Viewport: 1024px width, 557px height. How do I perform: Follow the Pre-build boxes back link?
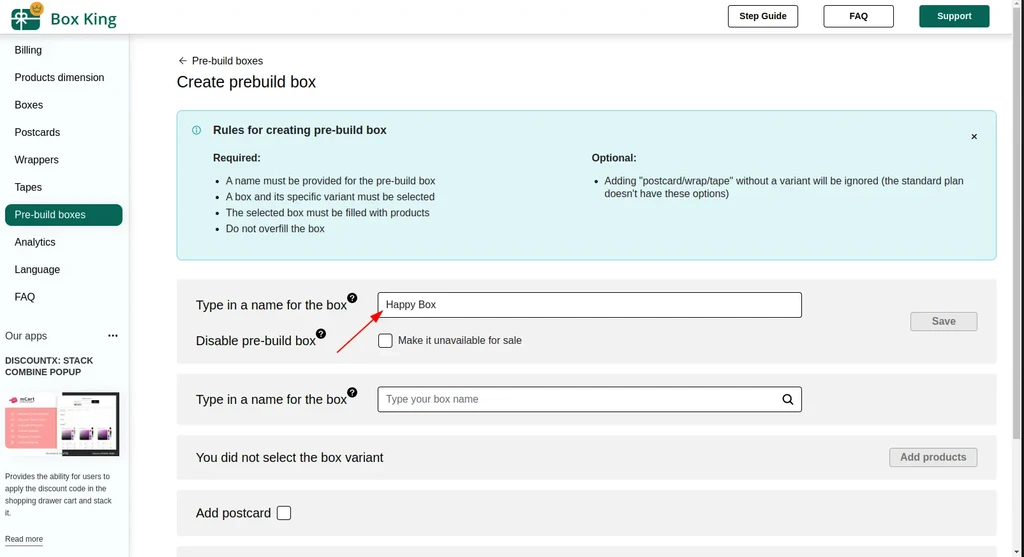(227, 61)
